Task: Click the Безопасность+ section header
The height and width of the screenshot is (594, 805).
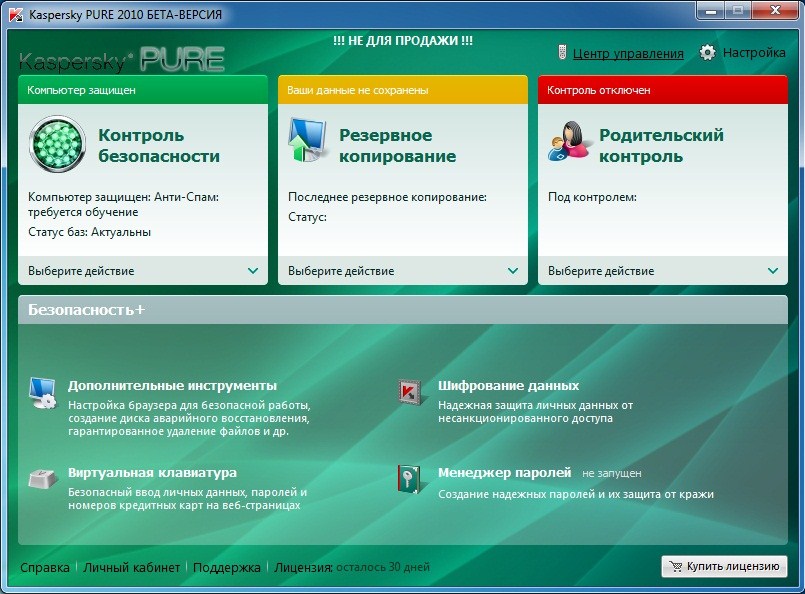Action: (402, 310)
